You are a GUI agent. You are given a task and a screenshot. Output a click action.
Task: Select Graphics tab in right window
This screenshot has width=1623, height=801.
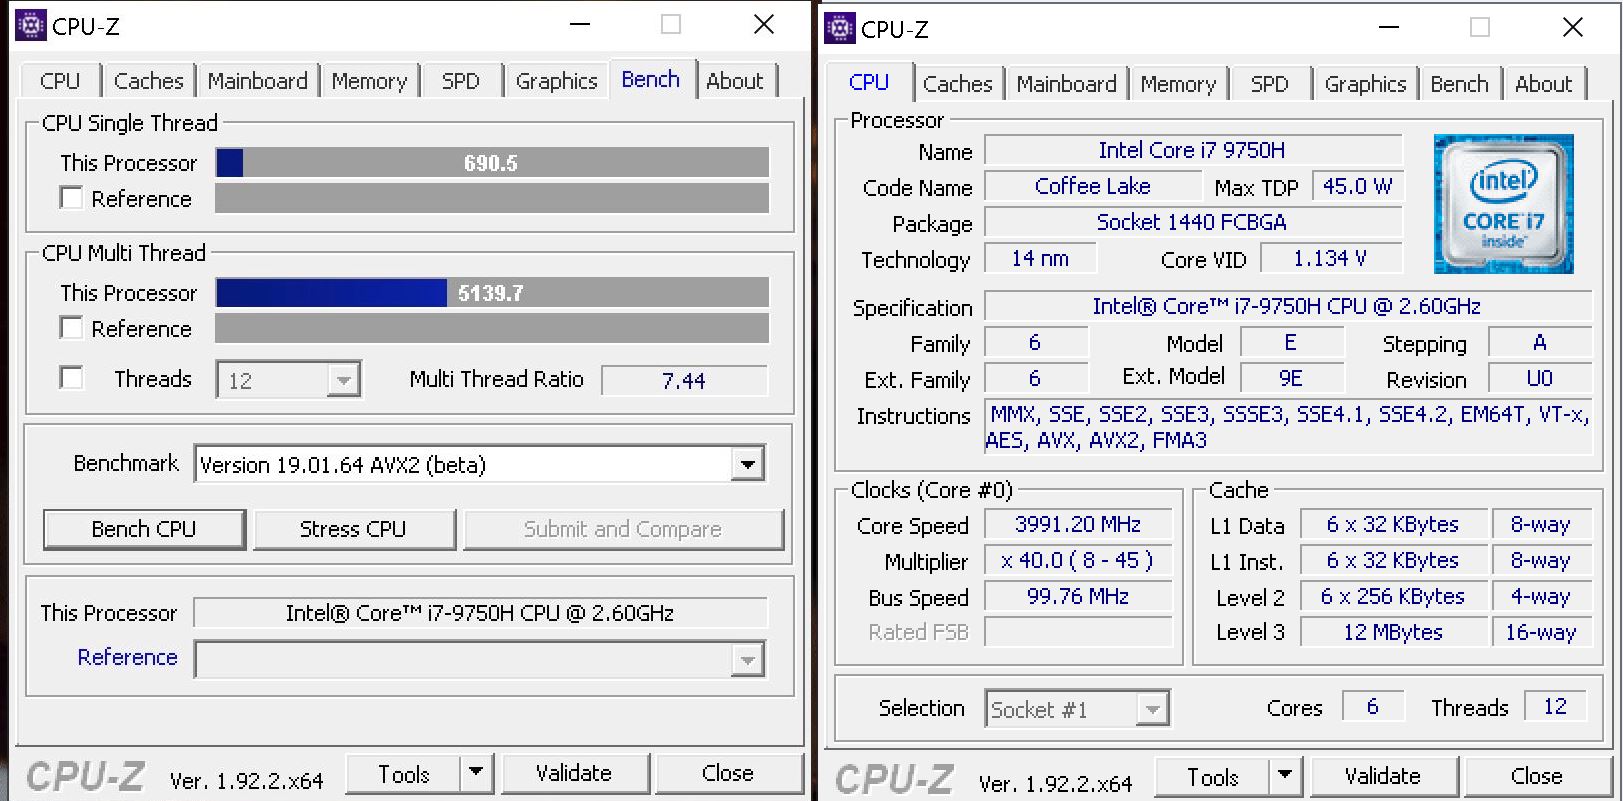click(x=1365, y=84)
